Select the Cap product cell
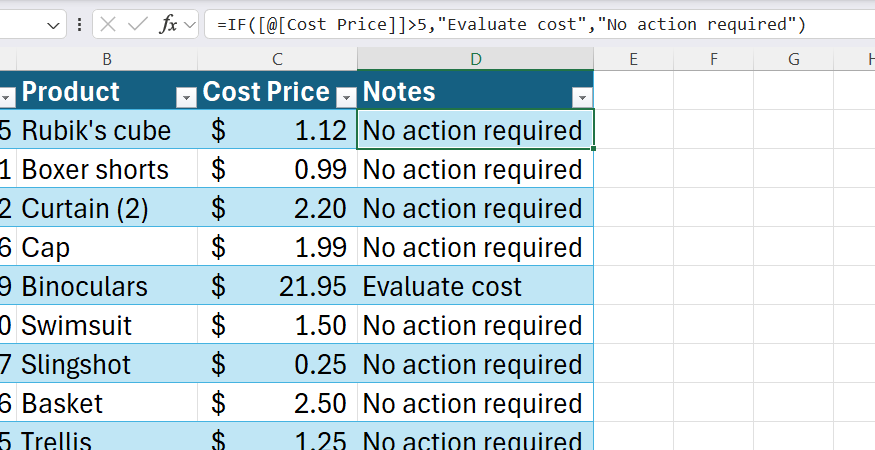This screenshot has width=875, height=450. click(x=107, y=247)
